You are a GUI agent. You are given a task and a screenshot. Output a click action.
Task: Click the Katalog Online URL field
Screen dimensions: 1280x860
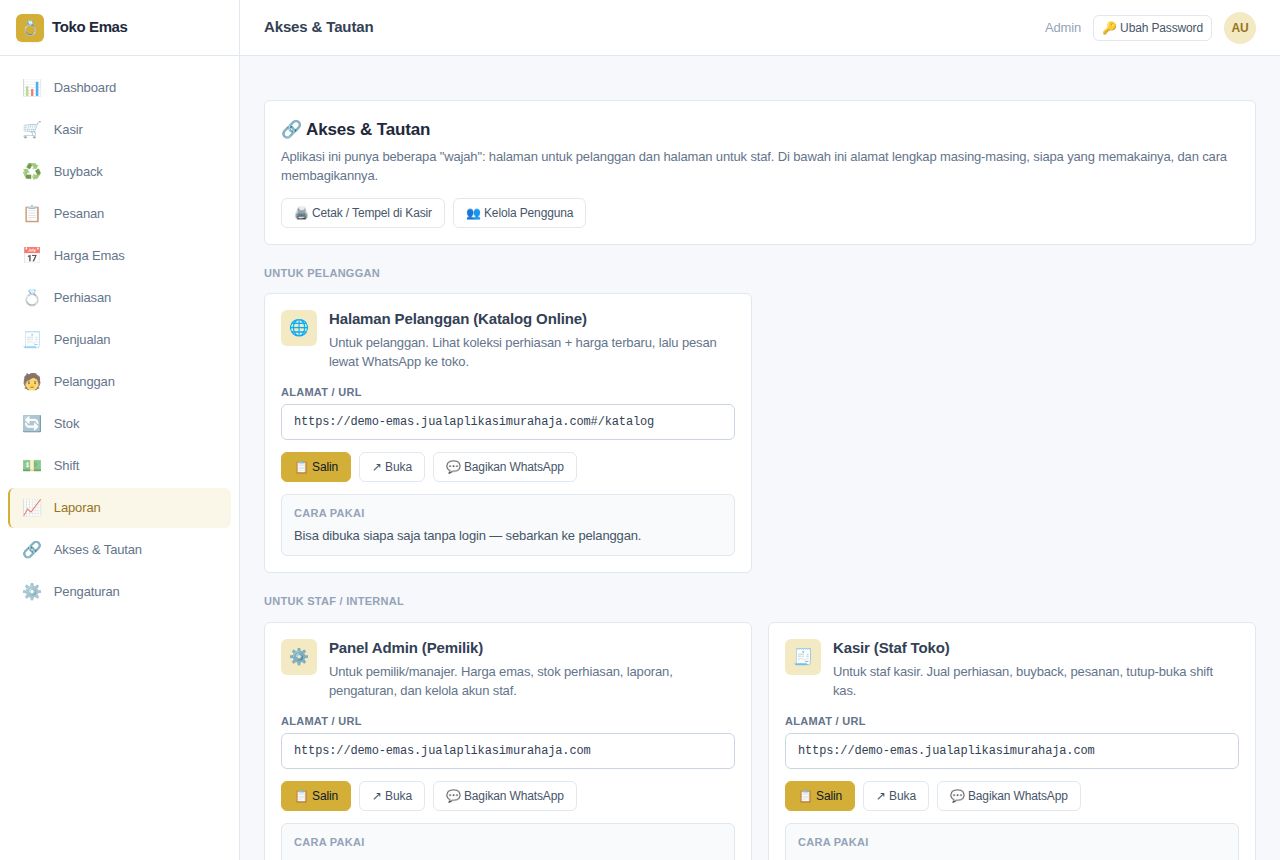508,422
